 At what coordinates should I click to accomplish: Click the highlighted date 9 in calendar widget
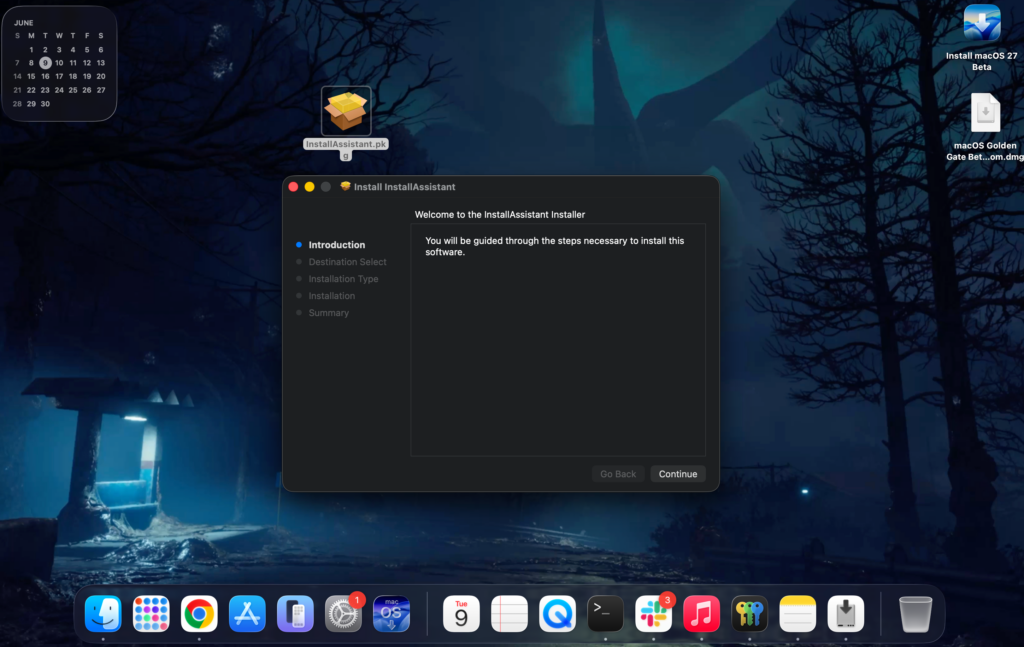pyautogui.click(x=45, y=63)
